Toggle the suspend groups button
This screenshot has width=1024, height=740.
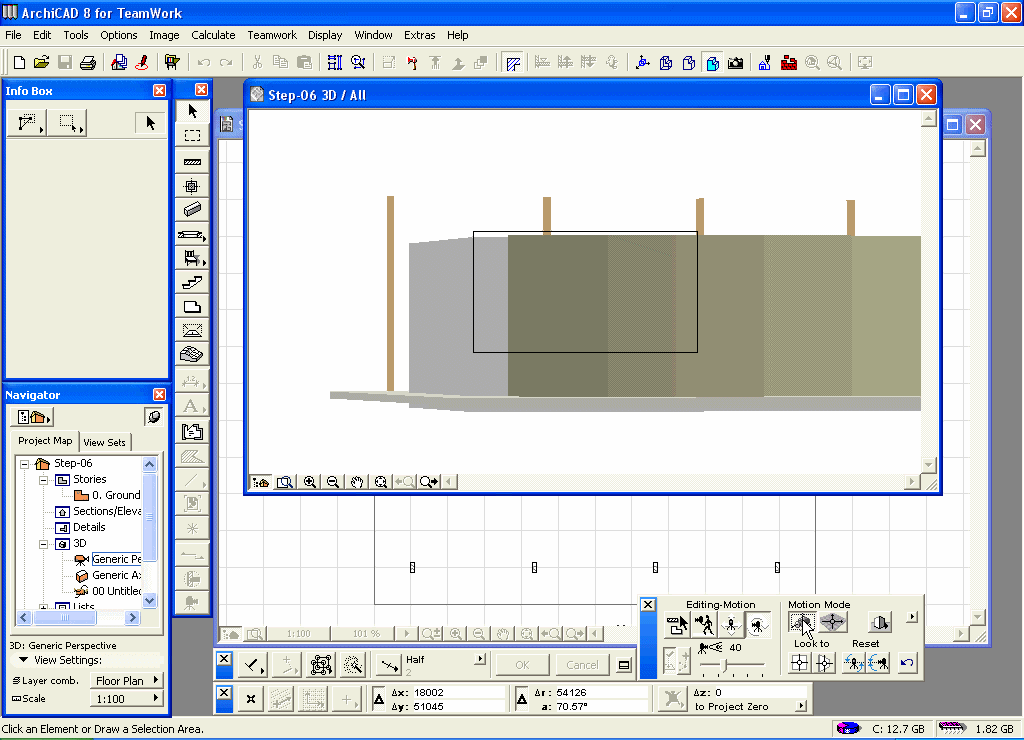coord(321,664)
